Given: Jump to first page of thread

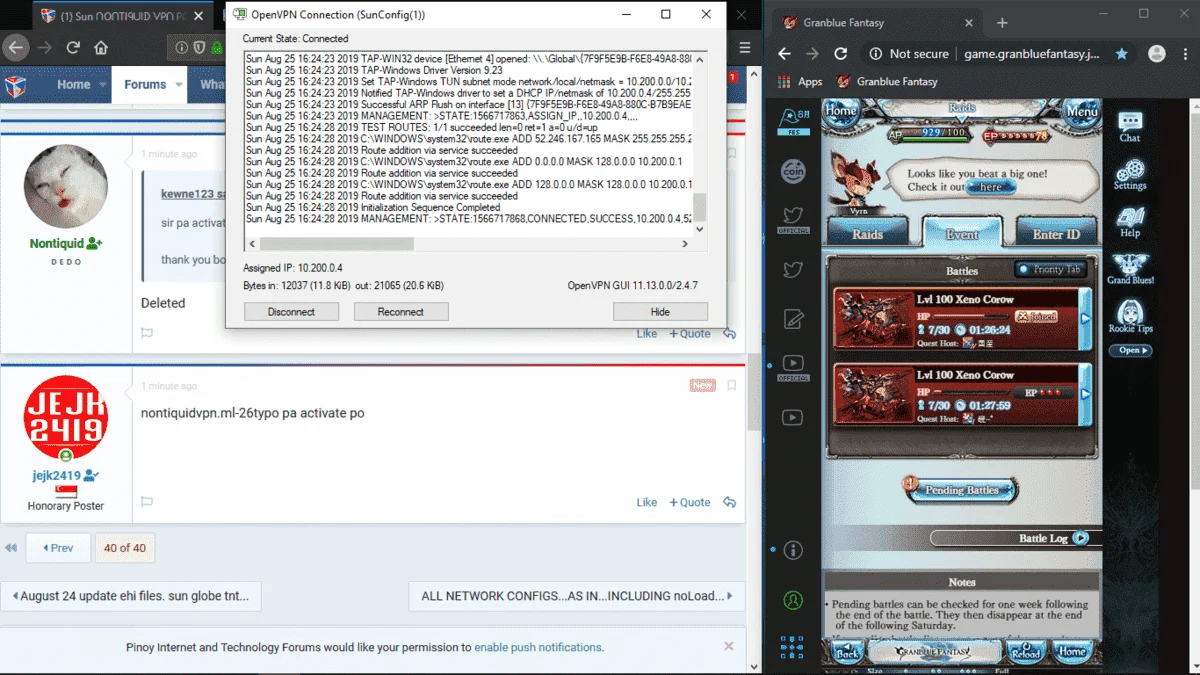Looking at the screenshot, I should pos(11,548).
